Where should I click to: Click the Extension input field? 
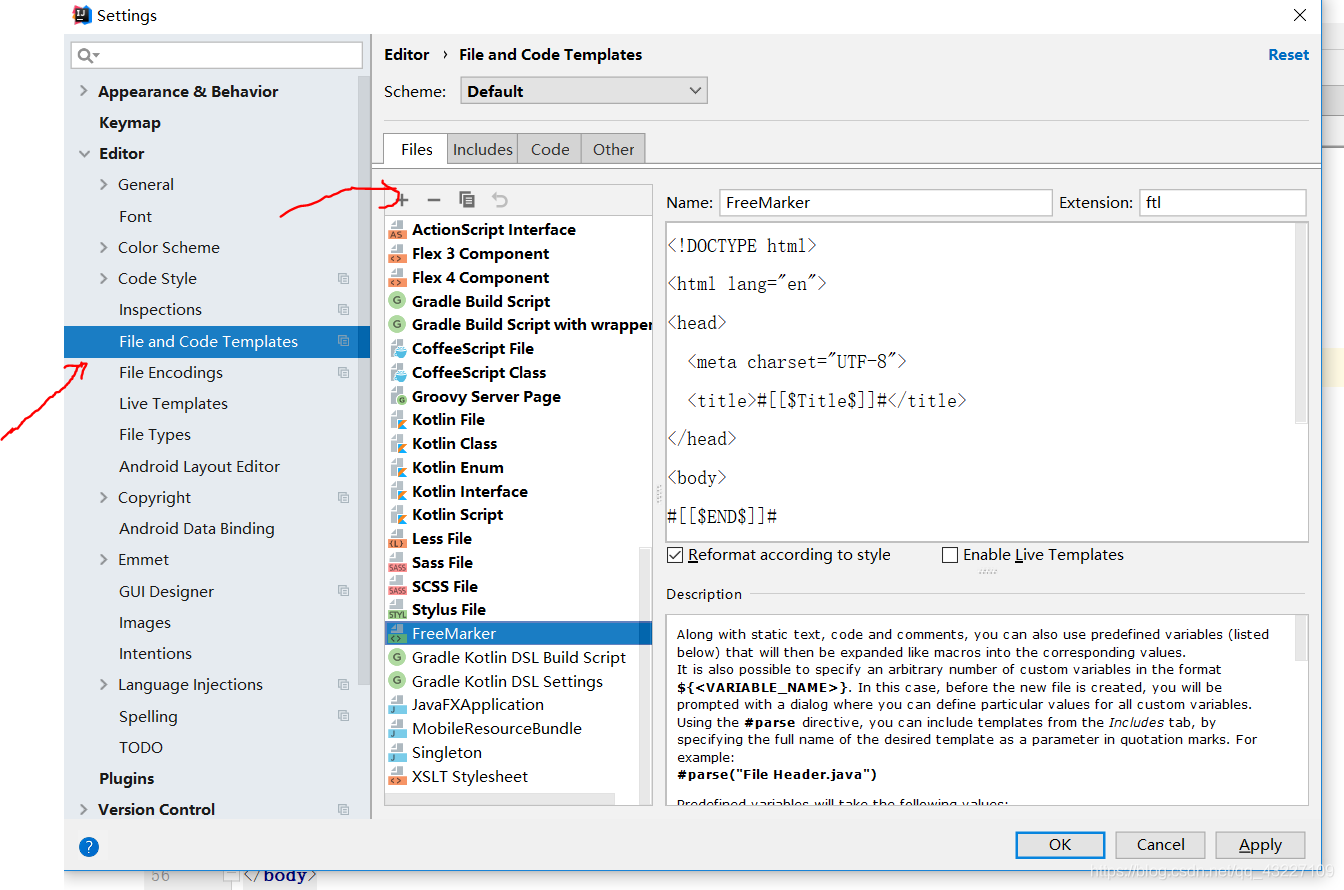coord(1223,202)
